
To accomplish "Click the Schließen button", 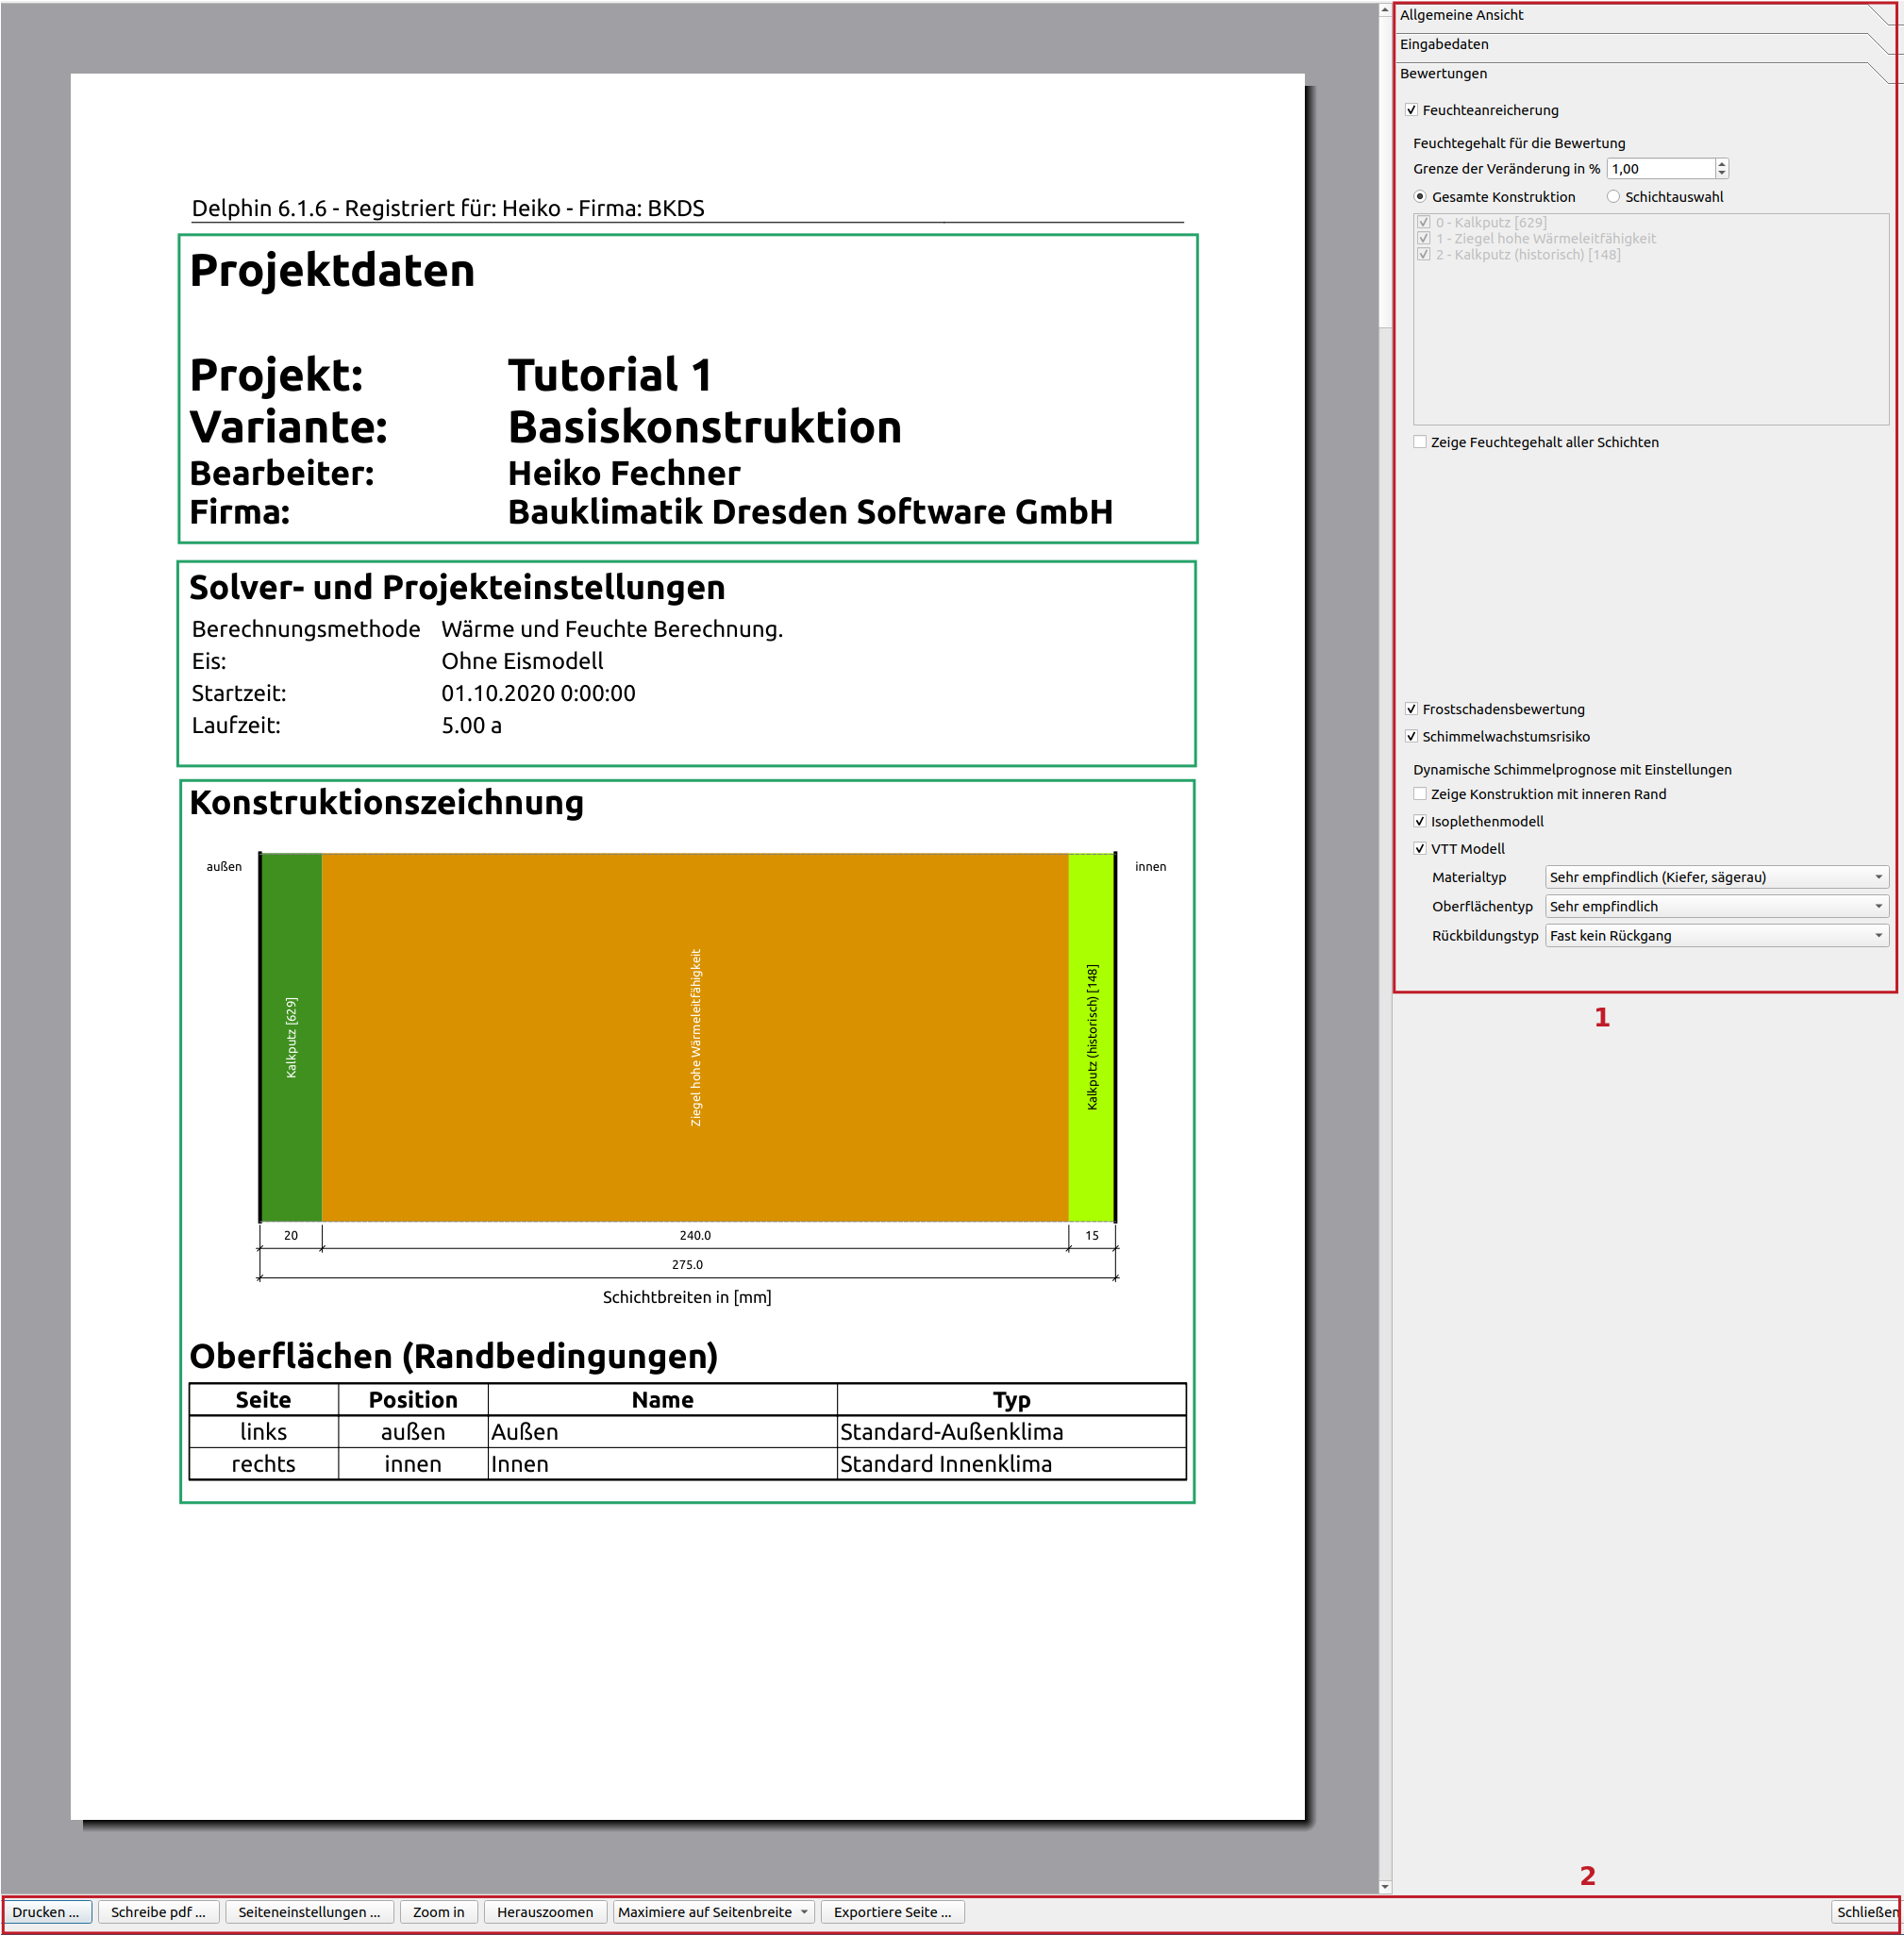I will 1865,1911.
